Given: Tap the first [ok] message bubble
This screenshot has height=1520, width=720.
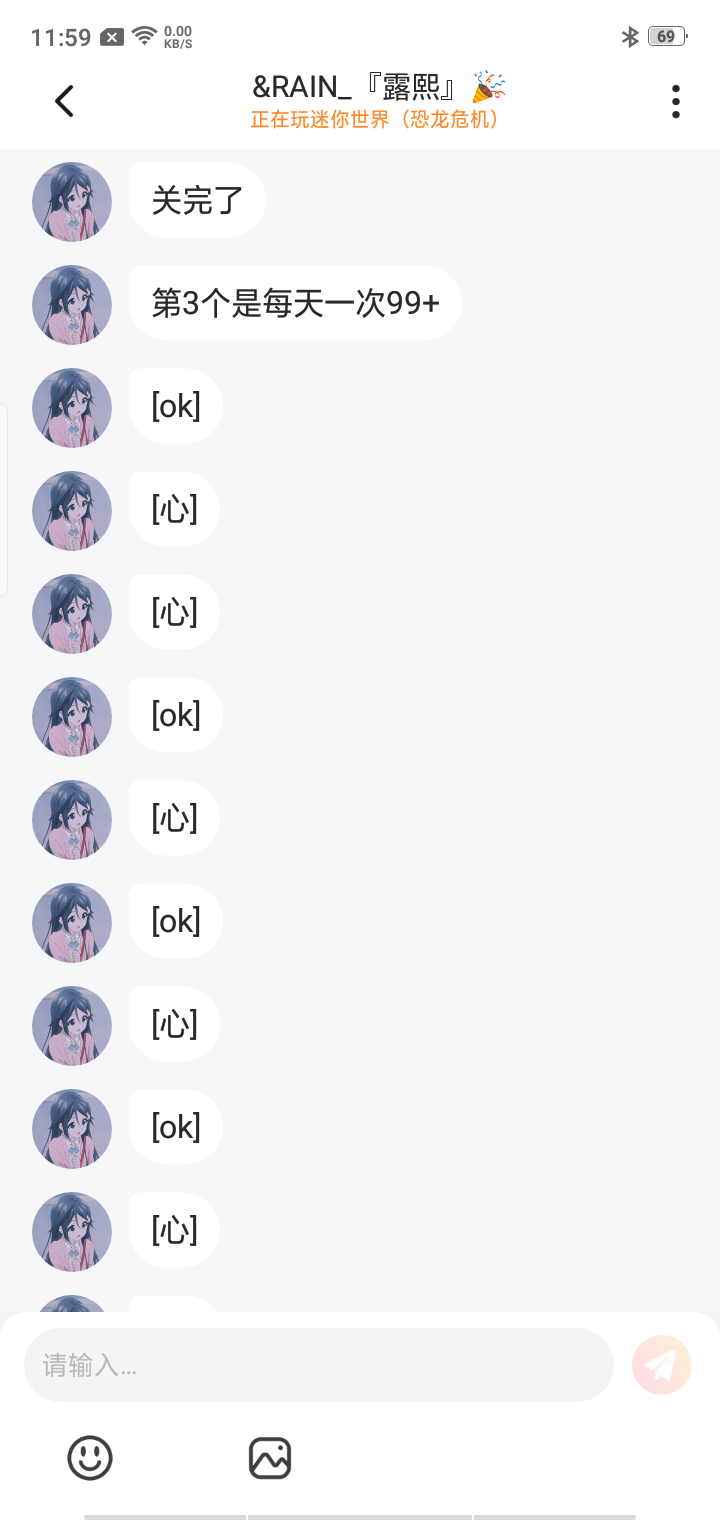Looking at the screenshot, I should click(x=176, y=406).
